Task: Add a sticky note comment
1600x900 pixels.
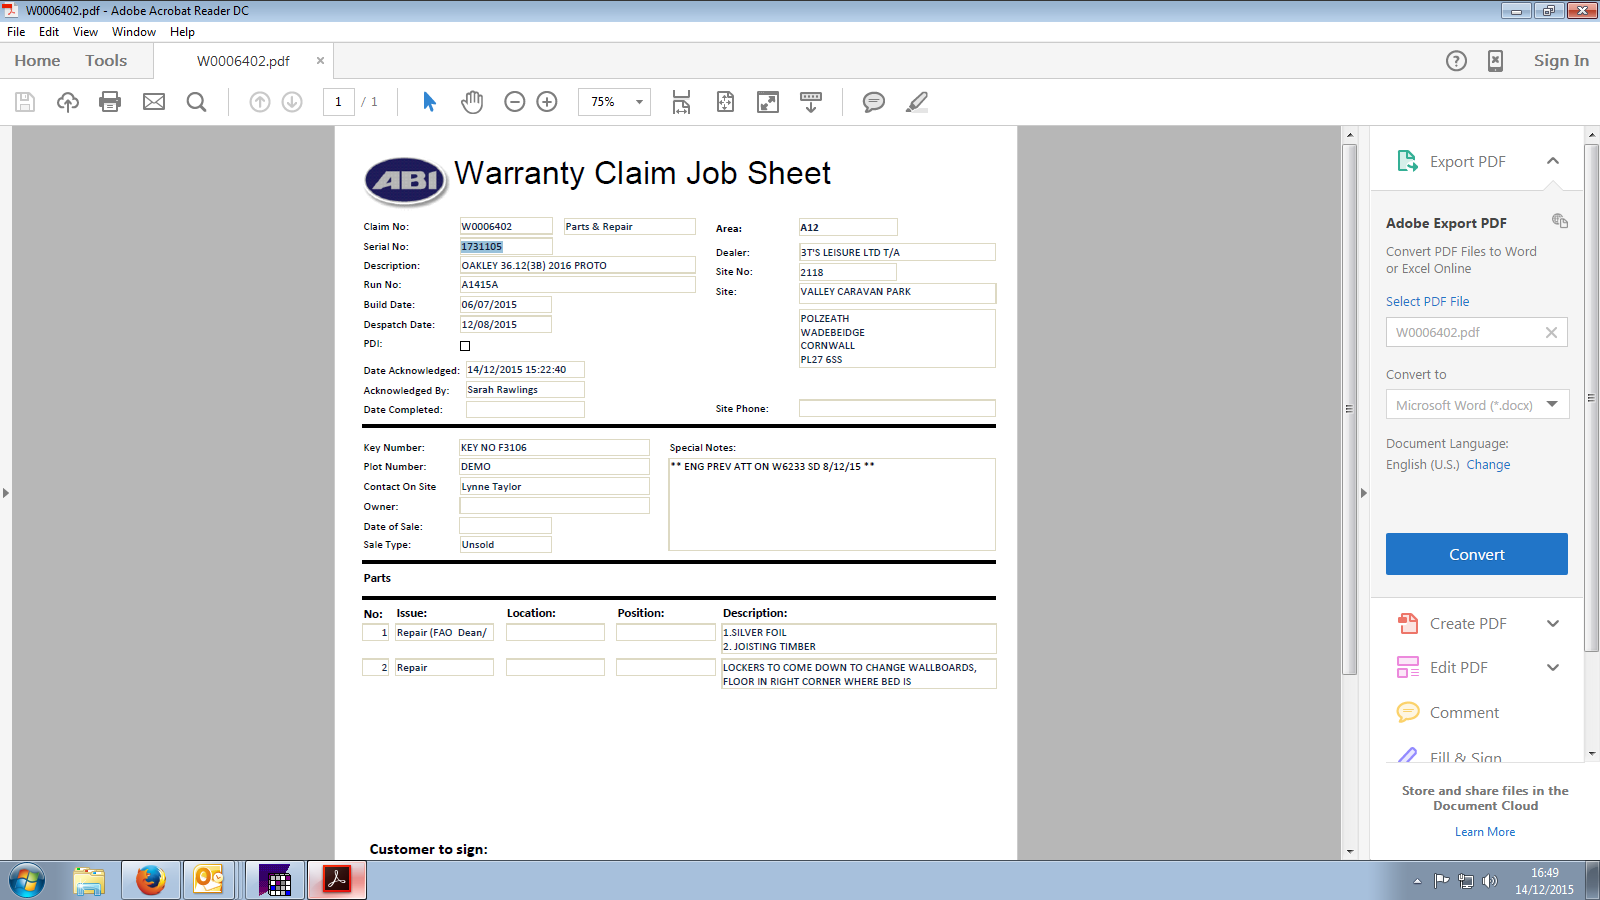Action: (x=873, y=102)
